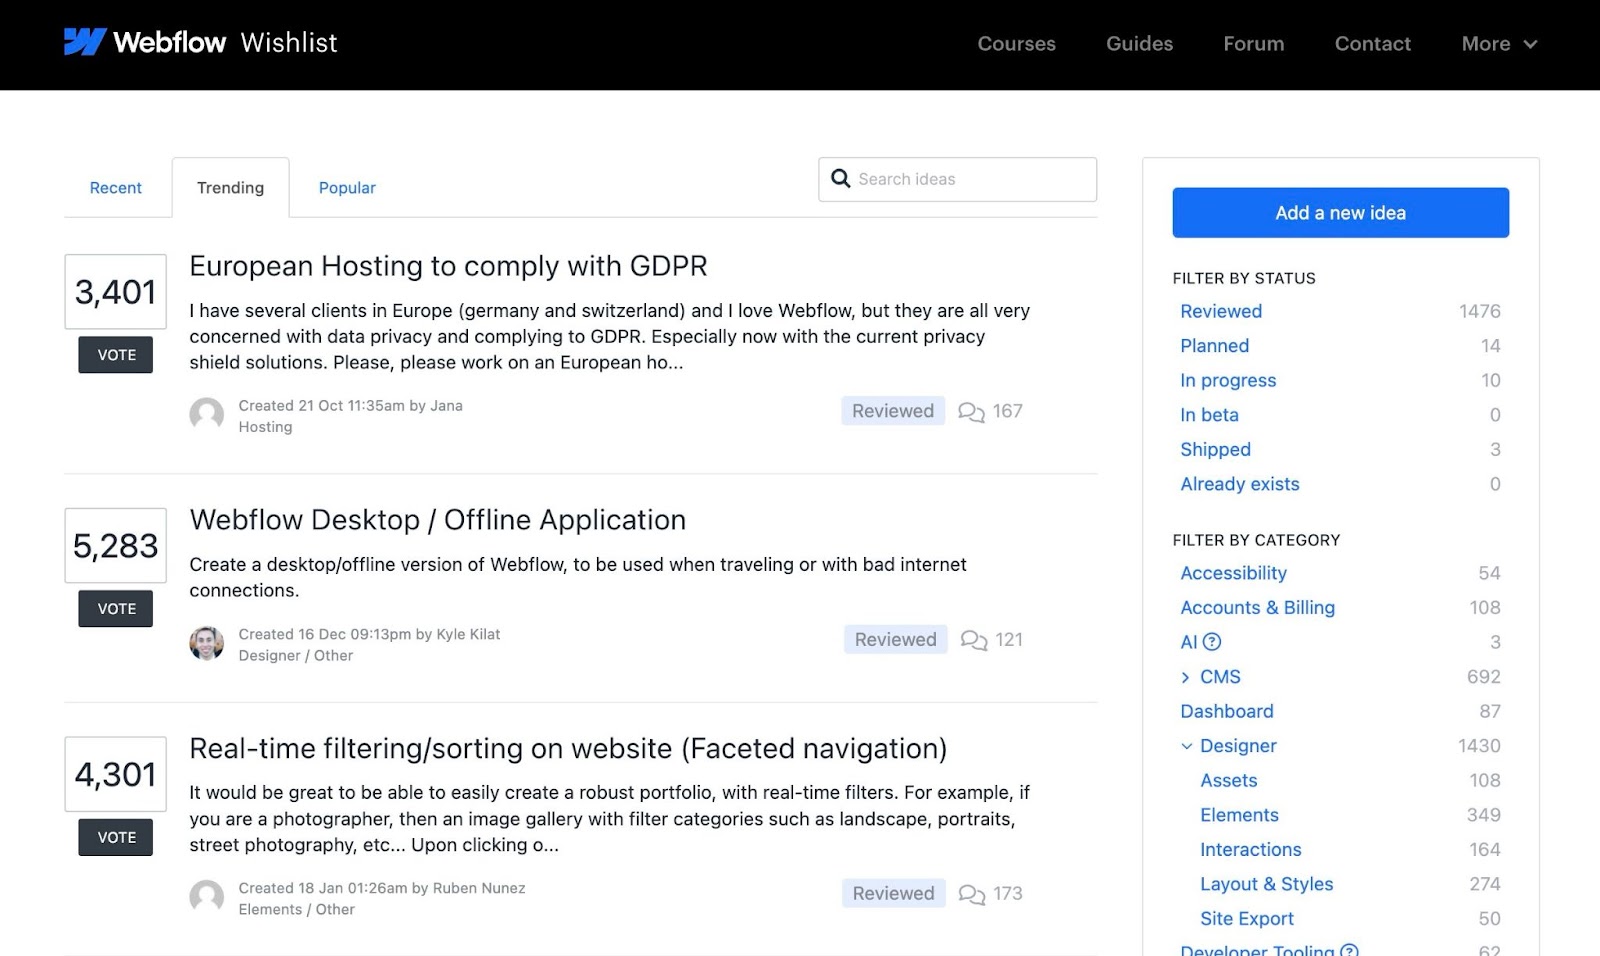This screenshot has width=1600, height=956.
Task: Filter by Shipped status
Action: pos(1216,450)
